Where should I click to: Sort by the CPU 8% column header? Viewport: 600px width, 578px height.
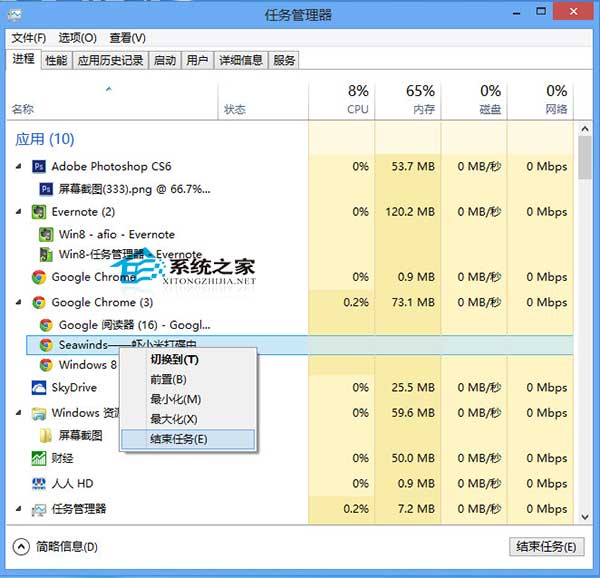(341, 101)
